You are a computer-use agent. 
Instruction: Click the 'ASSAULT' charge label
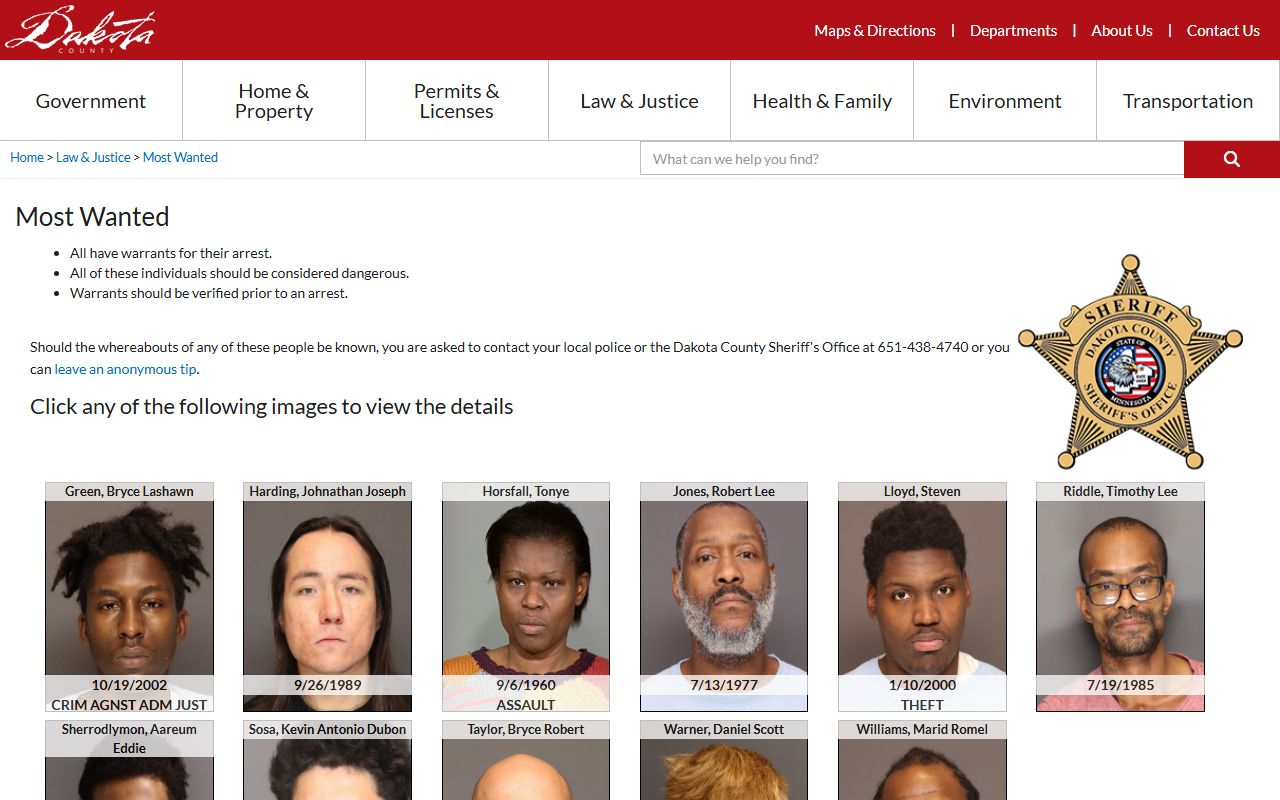click(x=526, y=705)
